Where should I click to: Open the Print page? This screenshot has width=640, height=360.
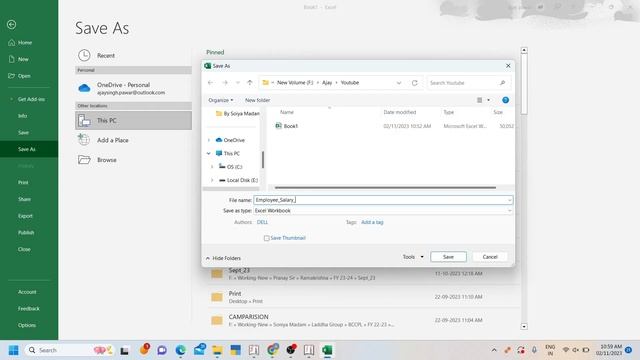pyautogui.click(x=23, y=182)
